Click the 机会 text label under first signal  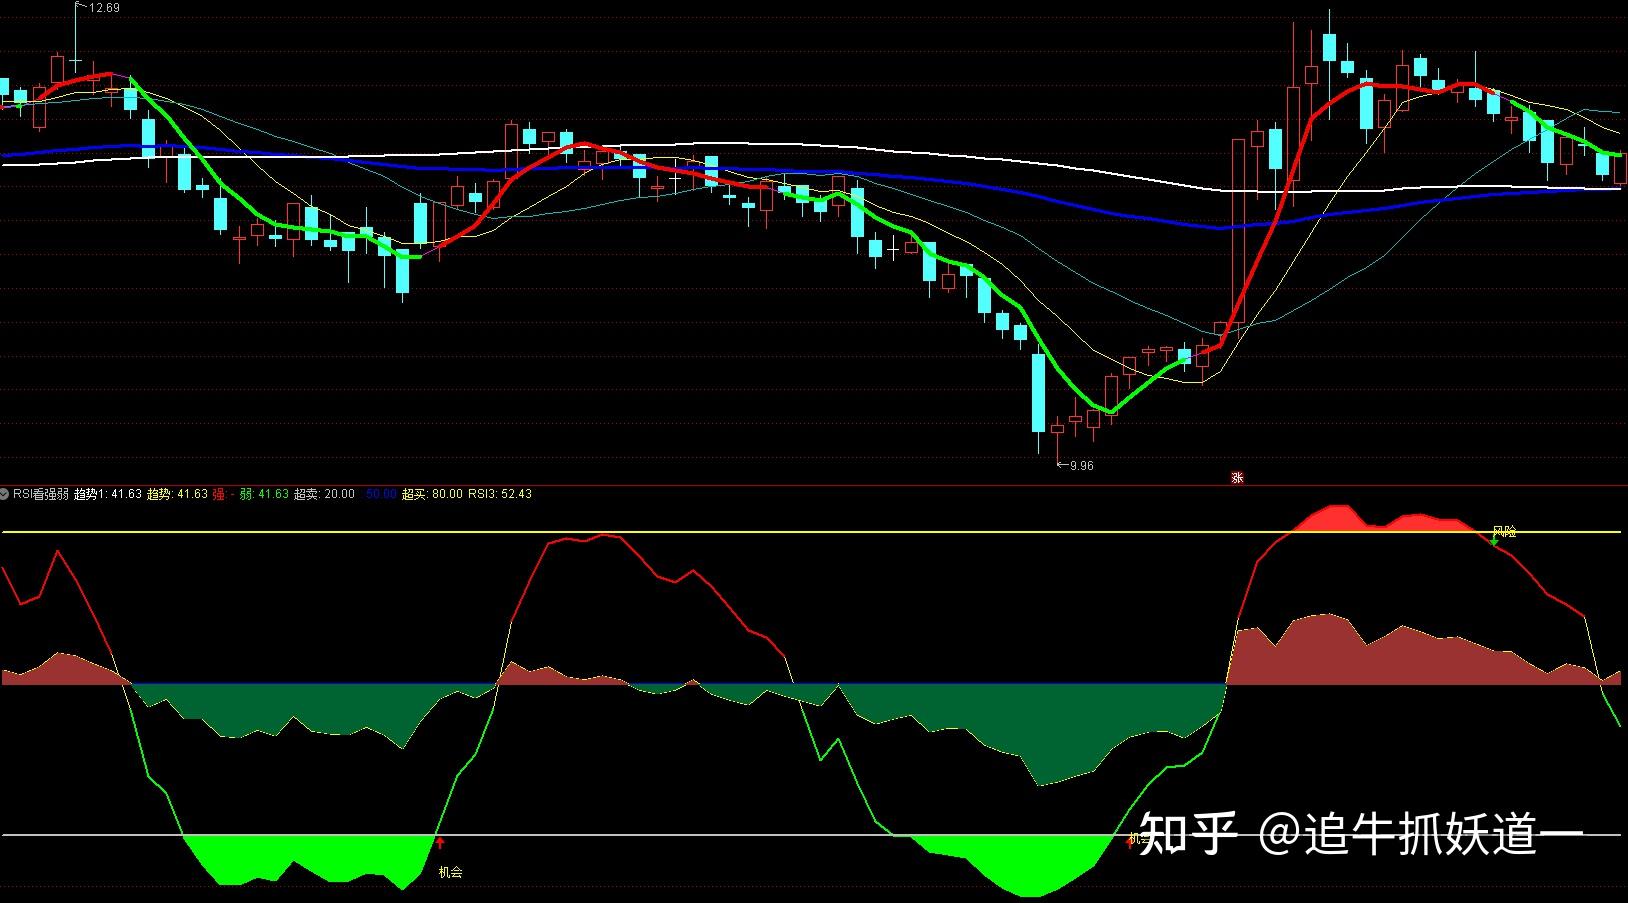(x=451, y=872)
